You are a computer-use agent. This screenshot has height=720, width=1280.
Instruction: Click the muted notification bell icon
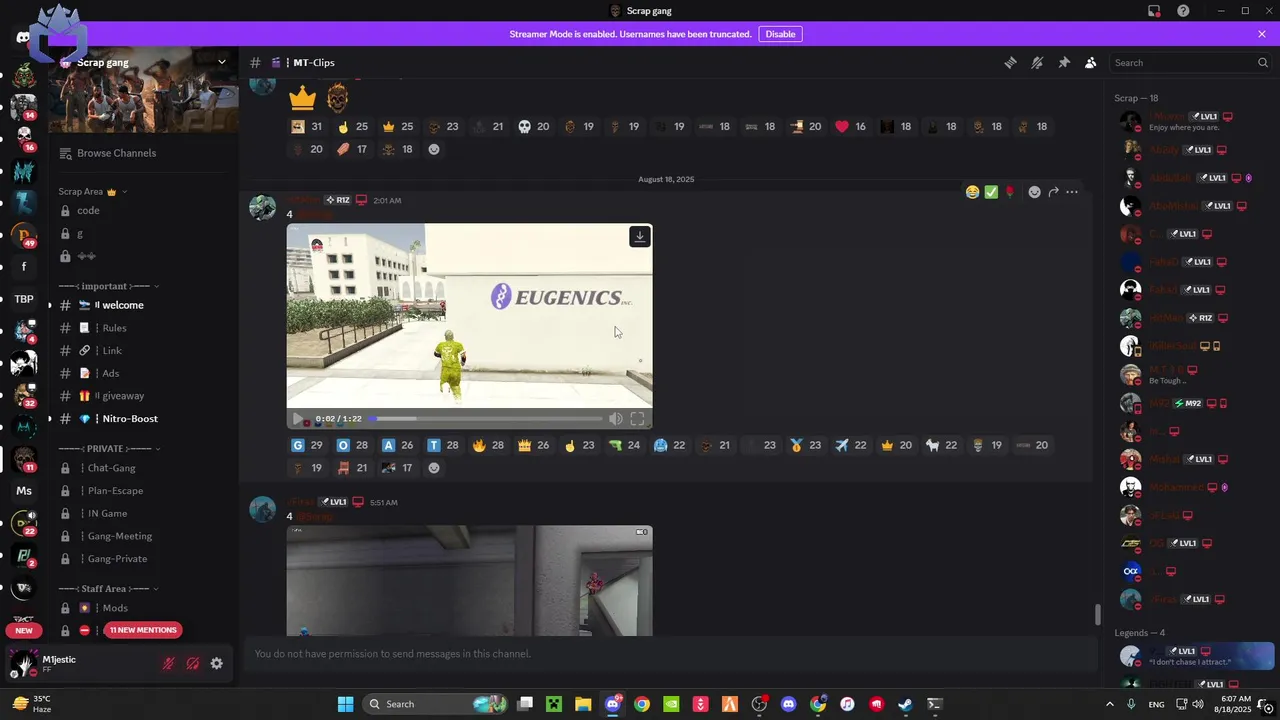pos(1037,62)
